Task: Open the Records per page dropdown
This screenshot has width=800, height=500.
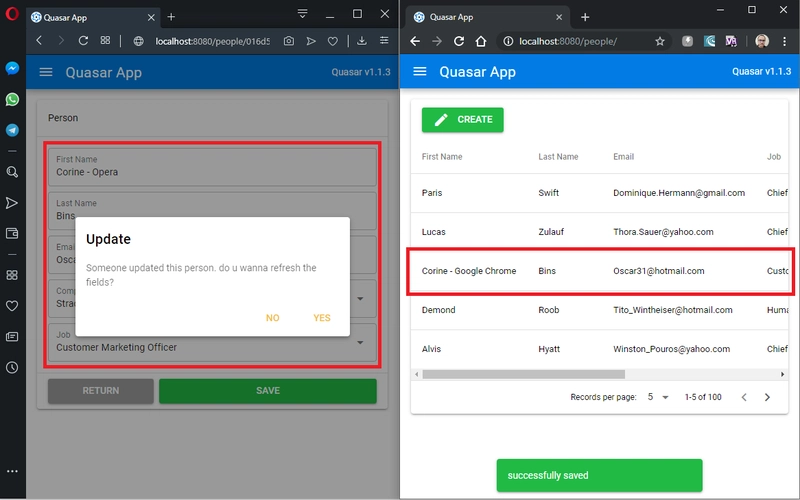Action: click(657, 397)
